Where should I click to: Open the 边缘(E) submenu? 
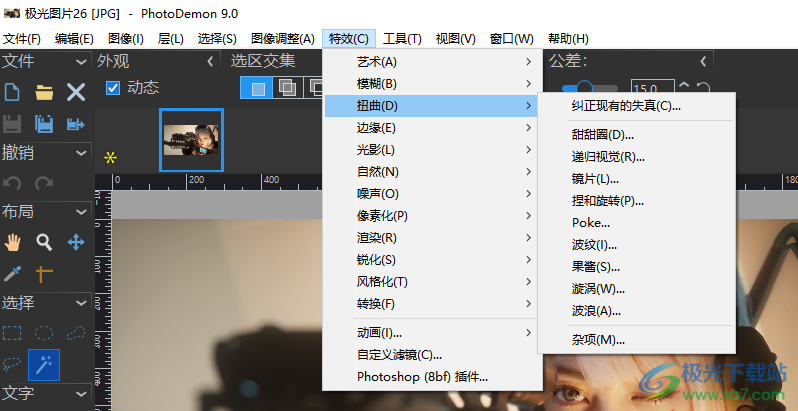point(431,128)
